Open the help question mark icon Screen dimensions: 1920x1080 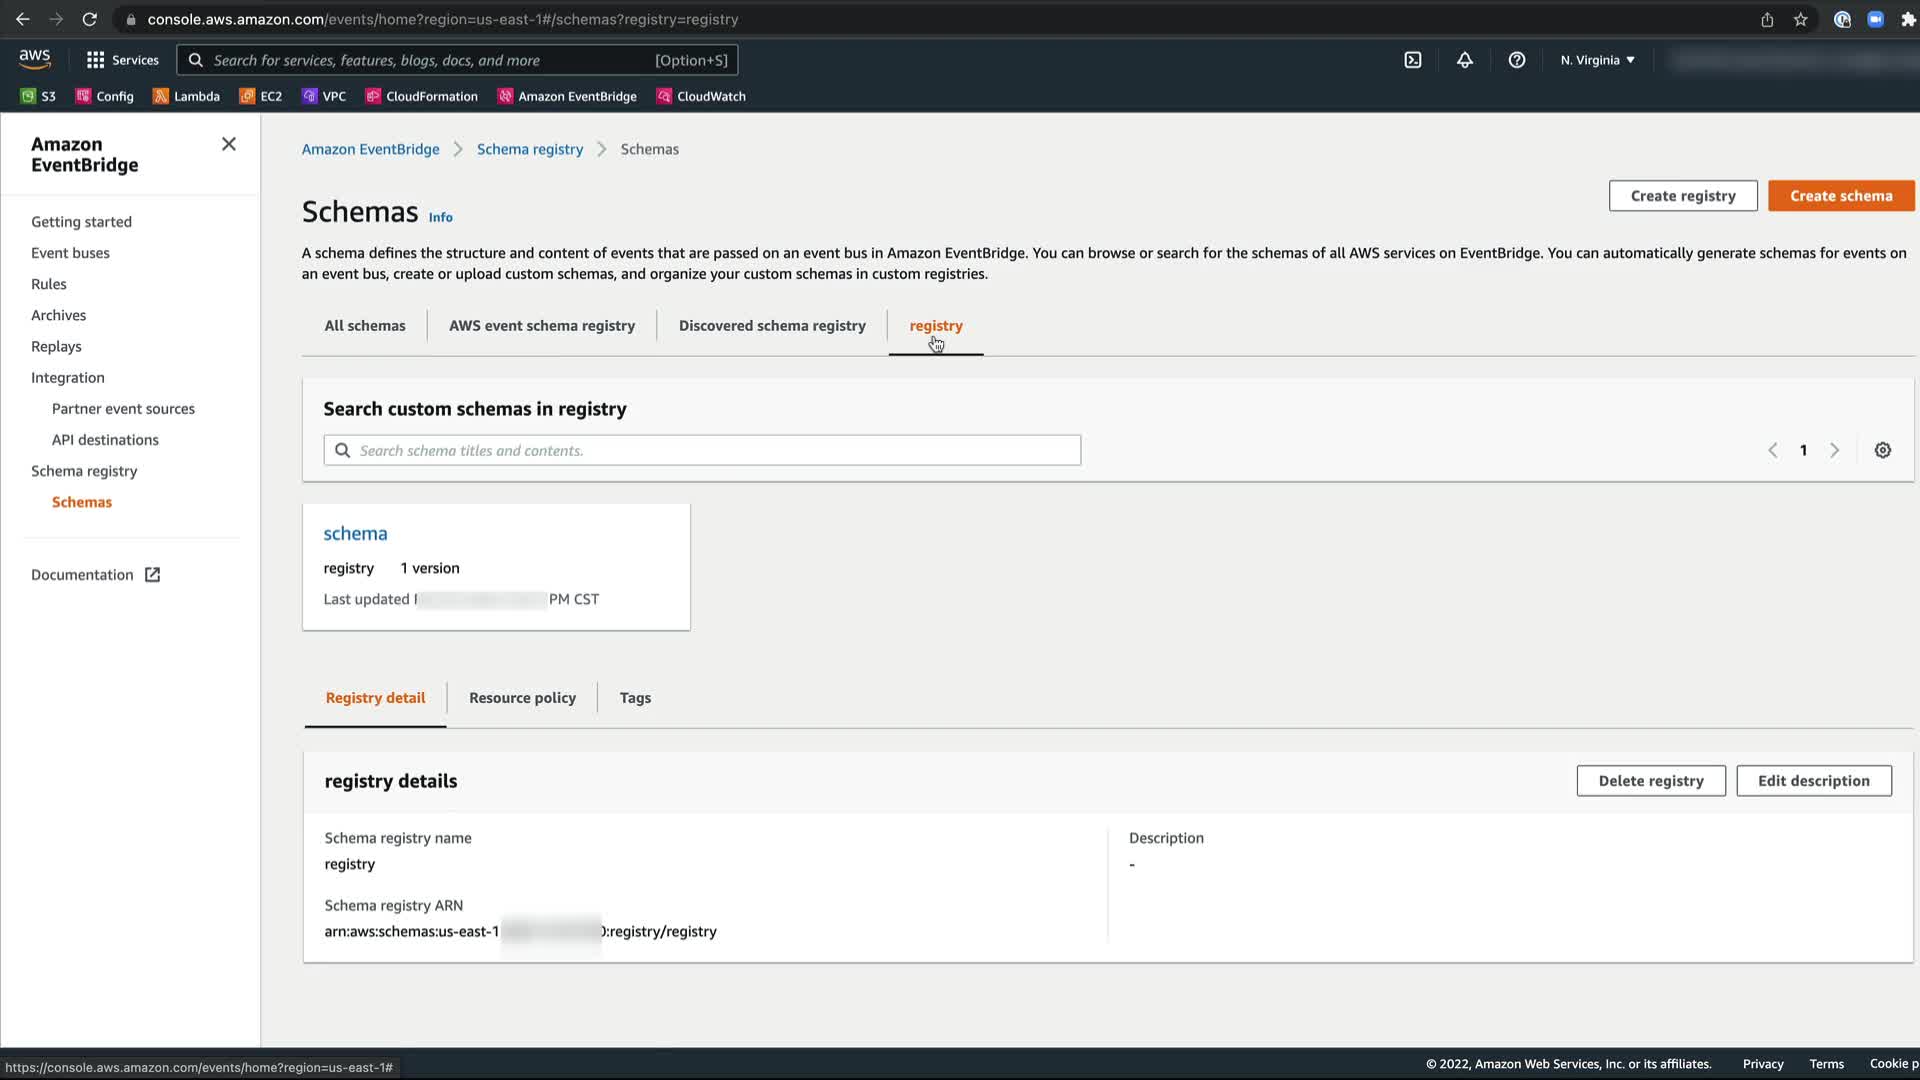(1516, 60)
